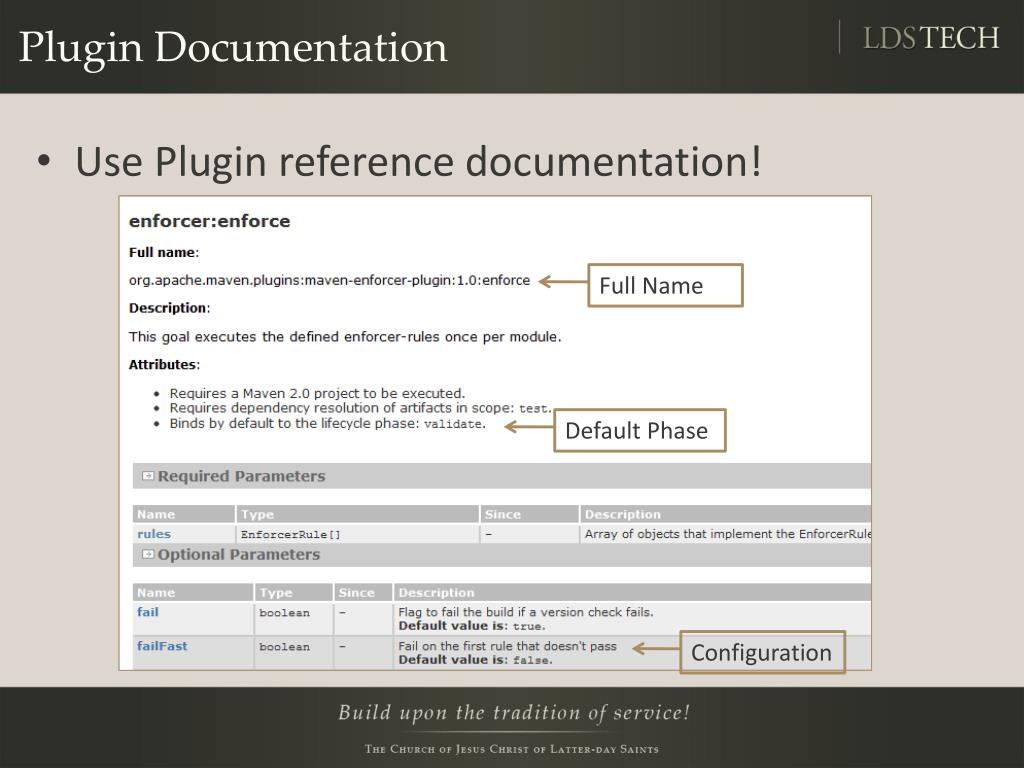Select 'Requires dependency resolution of artifacts' line

click(360, 408)
